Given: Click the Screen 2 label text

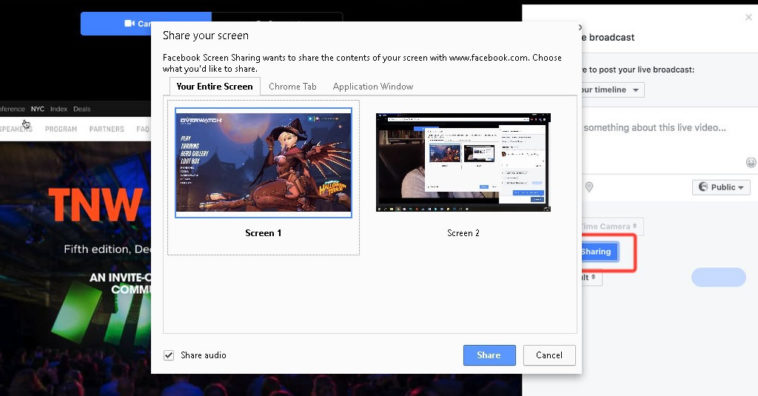Looking at the screenshot, I should [463, 233].
